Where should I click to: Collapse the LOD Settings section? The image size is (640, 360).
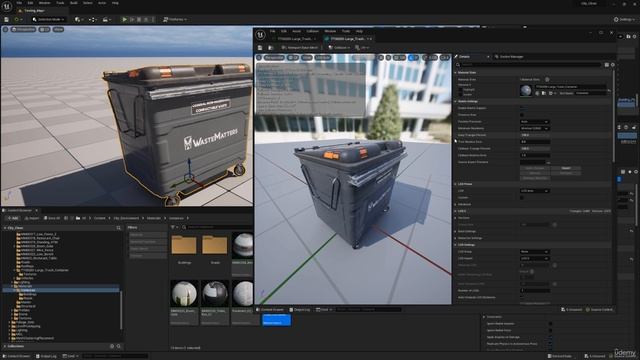coord(456,245)
